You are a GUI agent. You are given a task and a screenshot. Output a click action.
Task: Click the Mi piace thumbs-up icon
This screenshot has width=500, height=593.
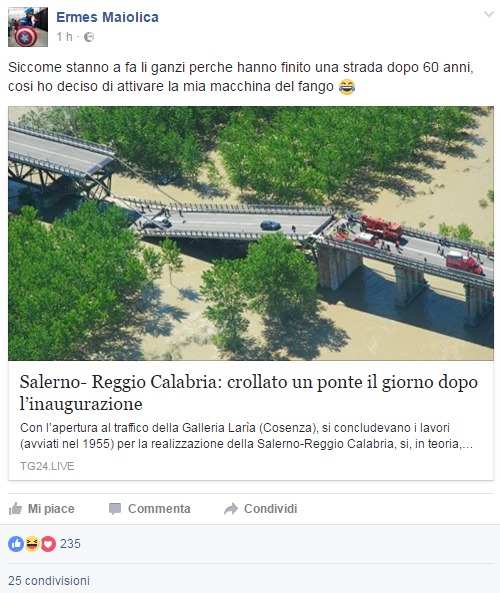16,508
